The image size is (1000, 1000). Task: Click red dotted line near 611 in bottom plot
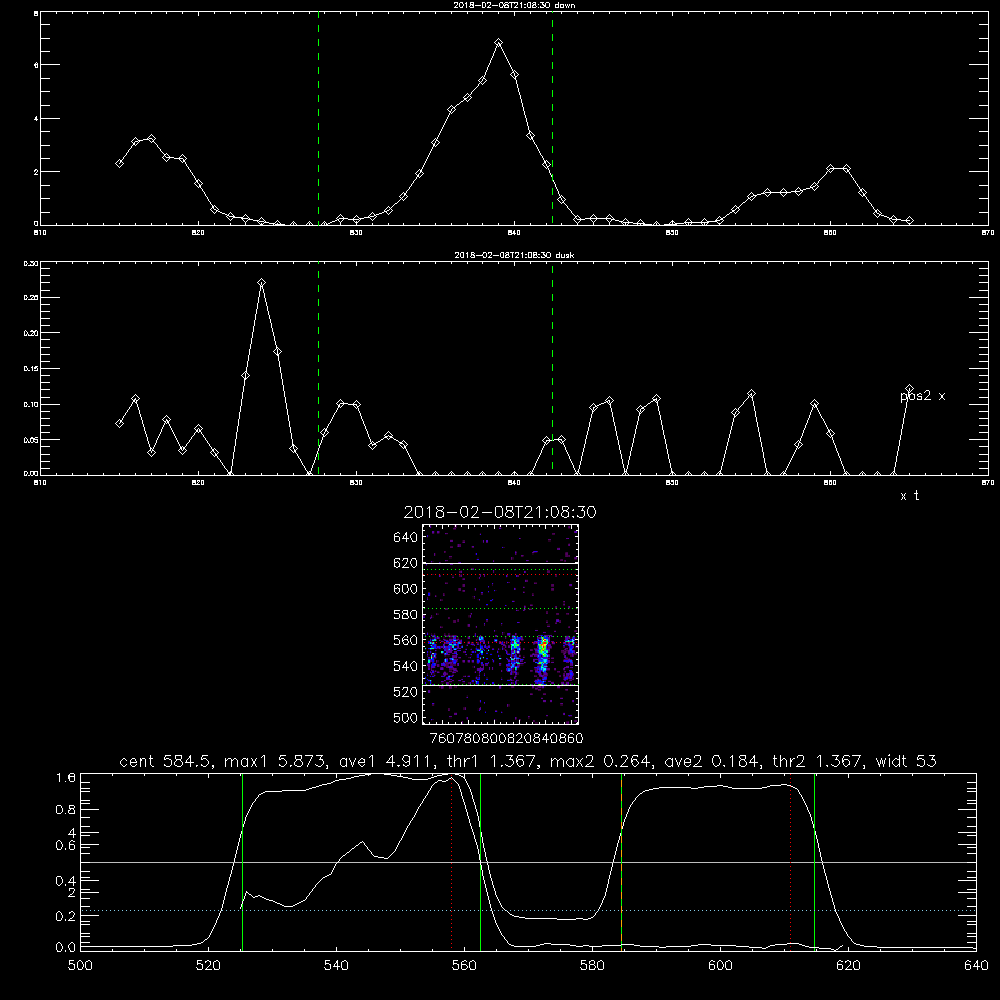(790, 861)
